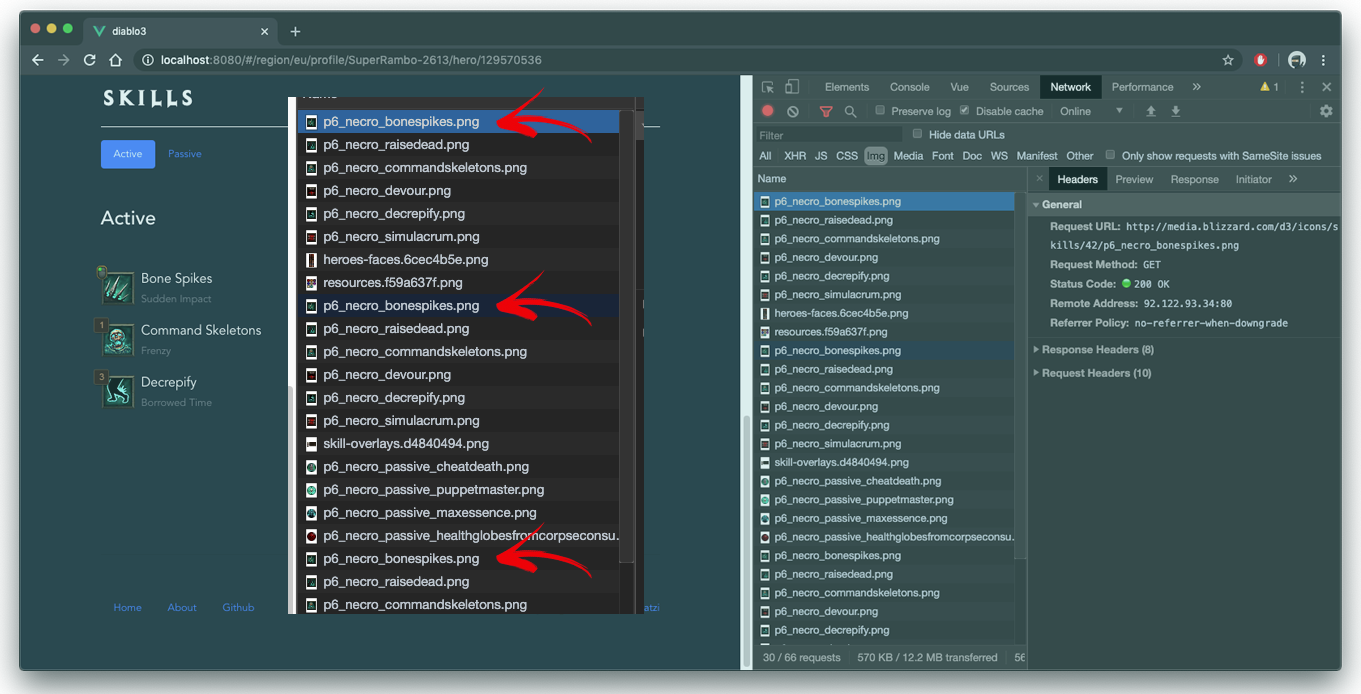
Task: Enable the Preserve log checkbox
Action: coord(880,111)
